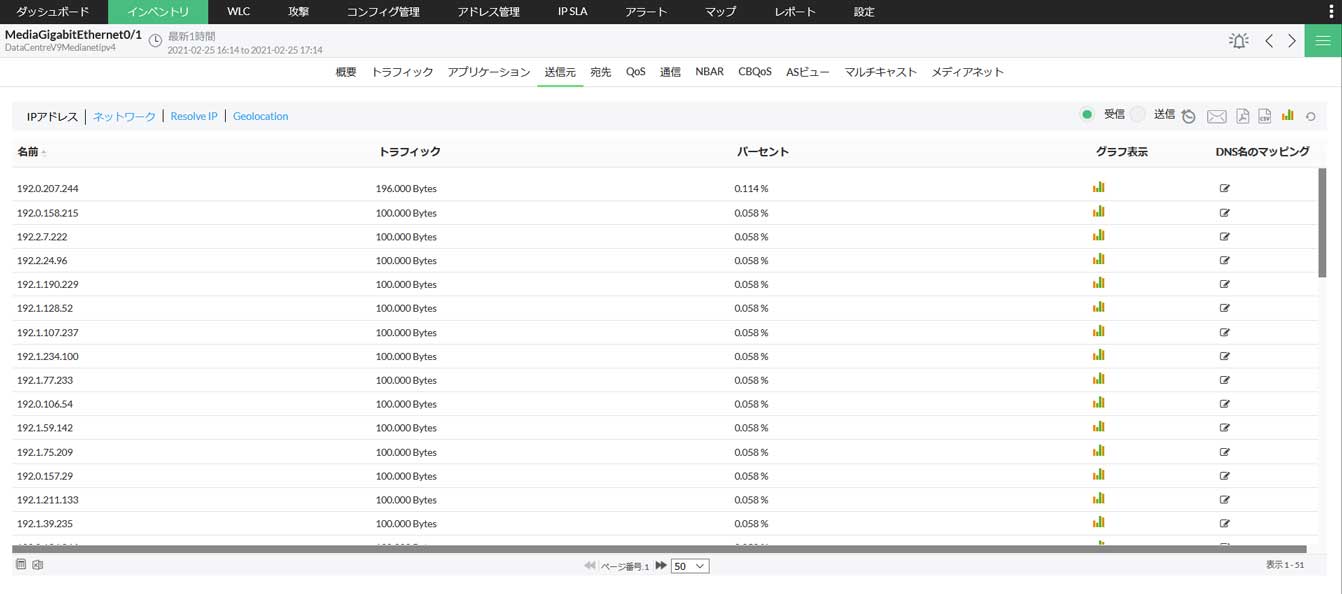Export report as PDF icon
The image size is (1342, 594).
1242,116
